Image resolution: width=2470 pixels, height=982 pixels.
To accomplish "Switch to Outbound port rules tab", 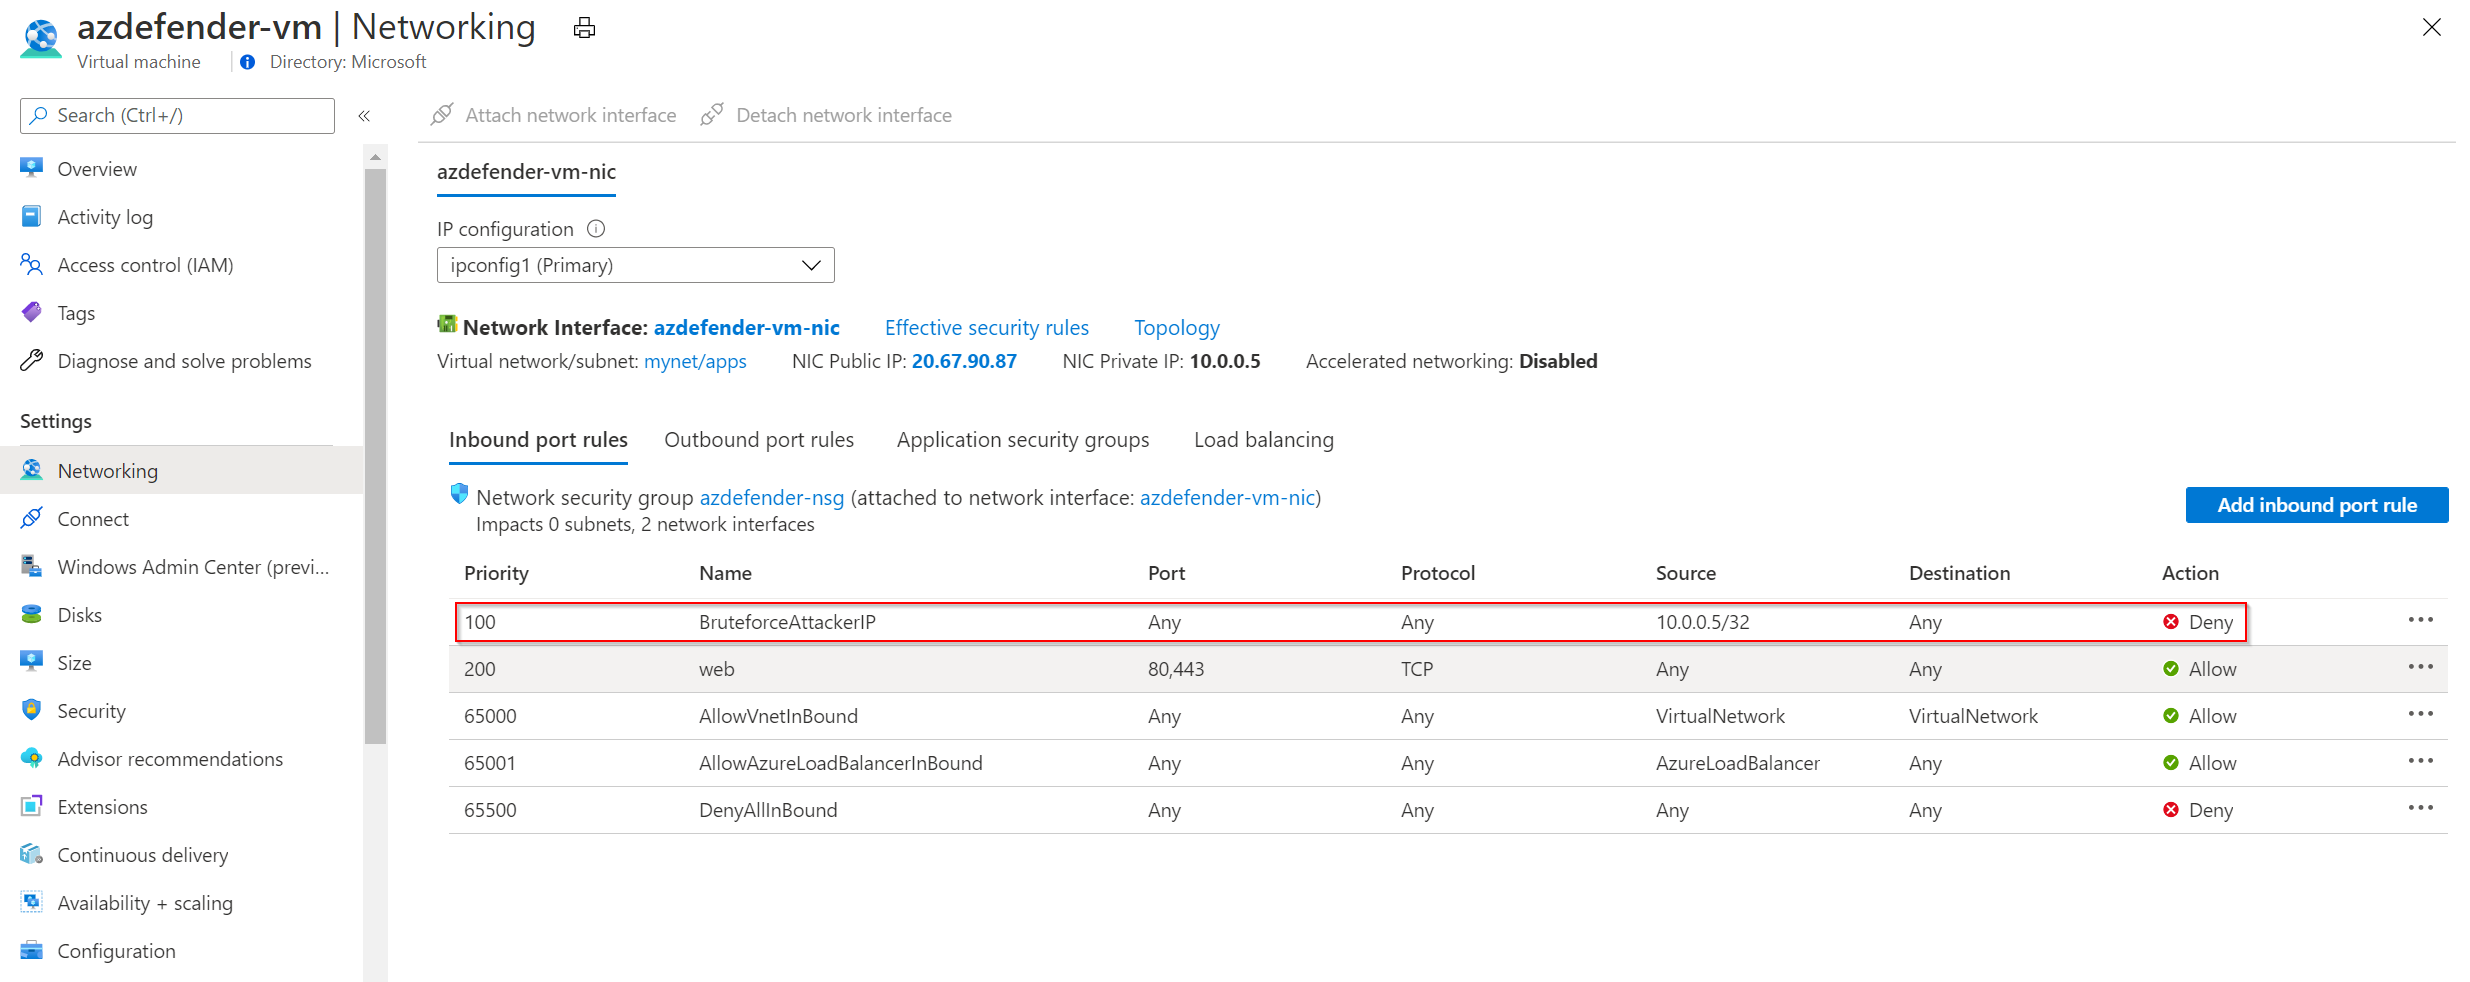I will [758, 440].
